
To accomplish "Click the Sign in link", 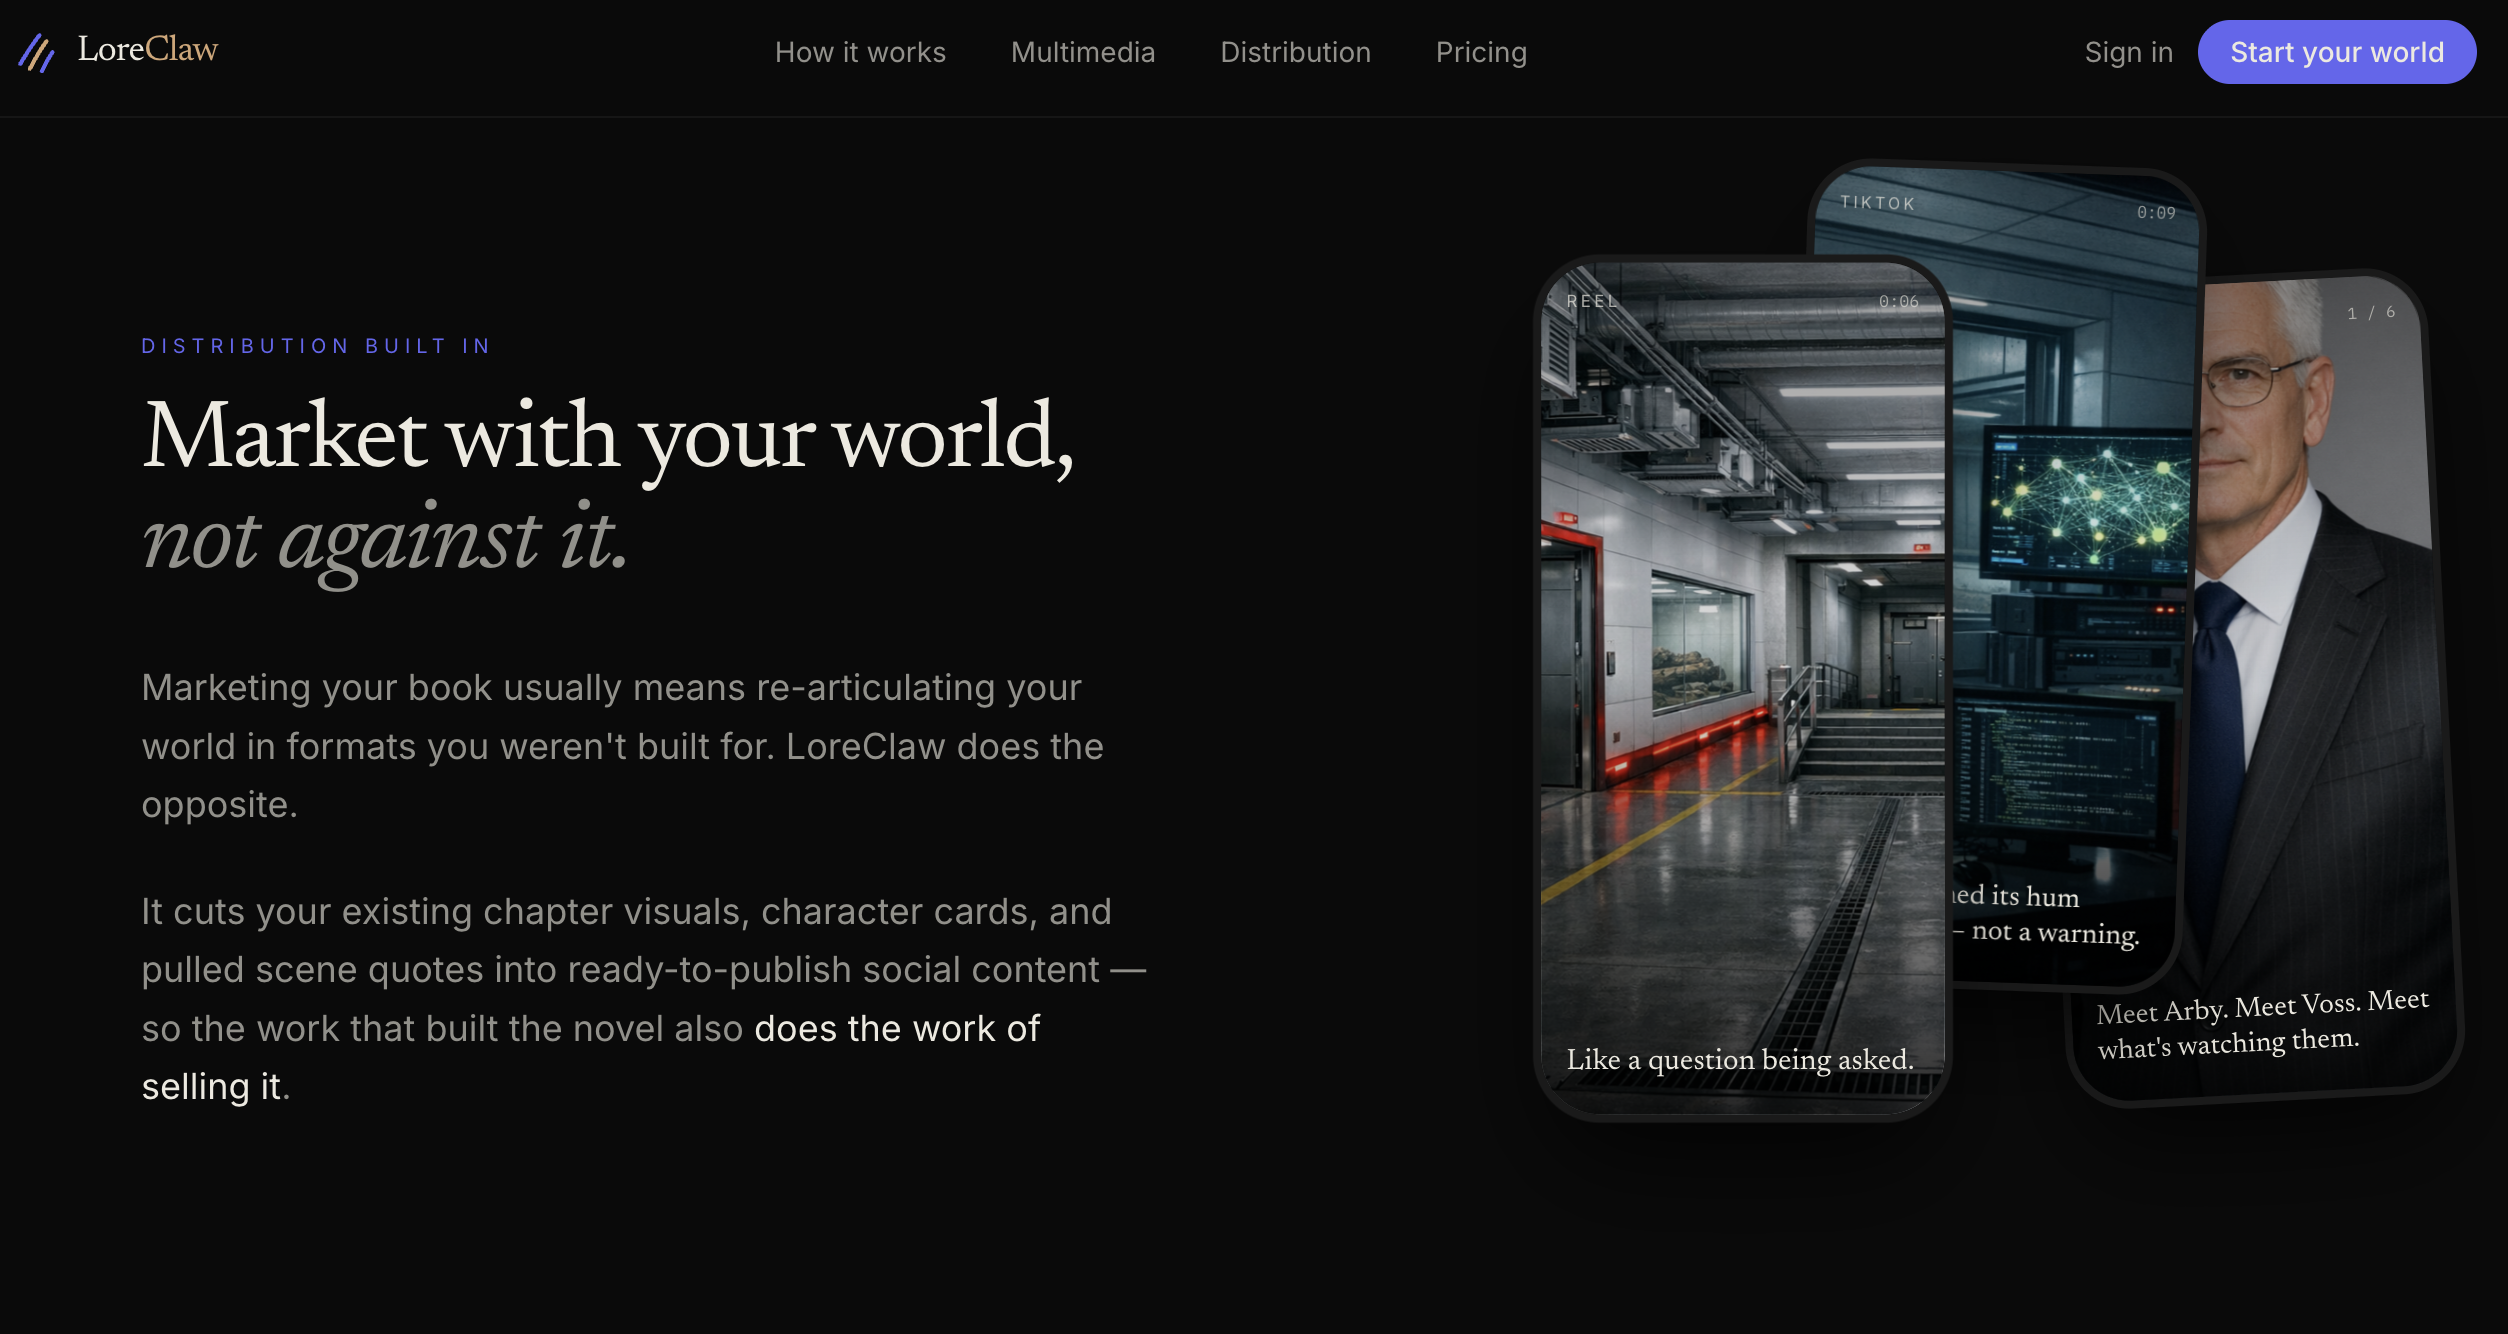I will (x=2128, y=52).
